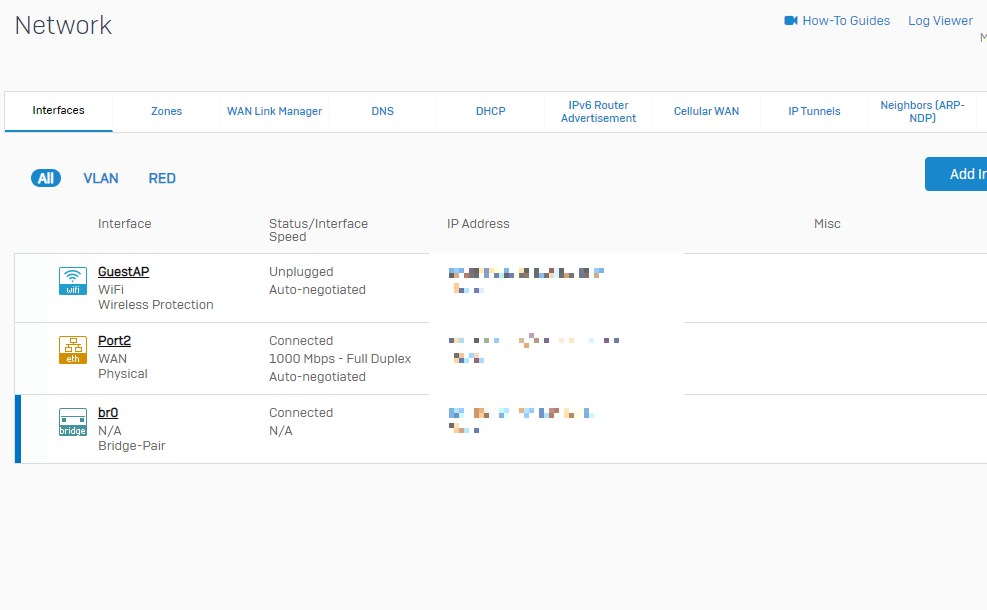
Task: Filter interfaces by VLAN
Action: coord(101,178)
